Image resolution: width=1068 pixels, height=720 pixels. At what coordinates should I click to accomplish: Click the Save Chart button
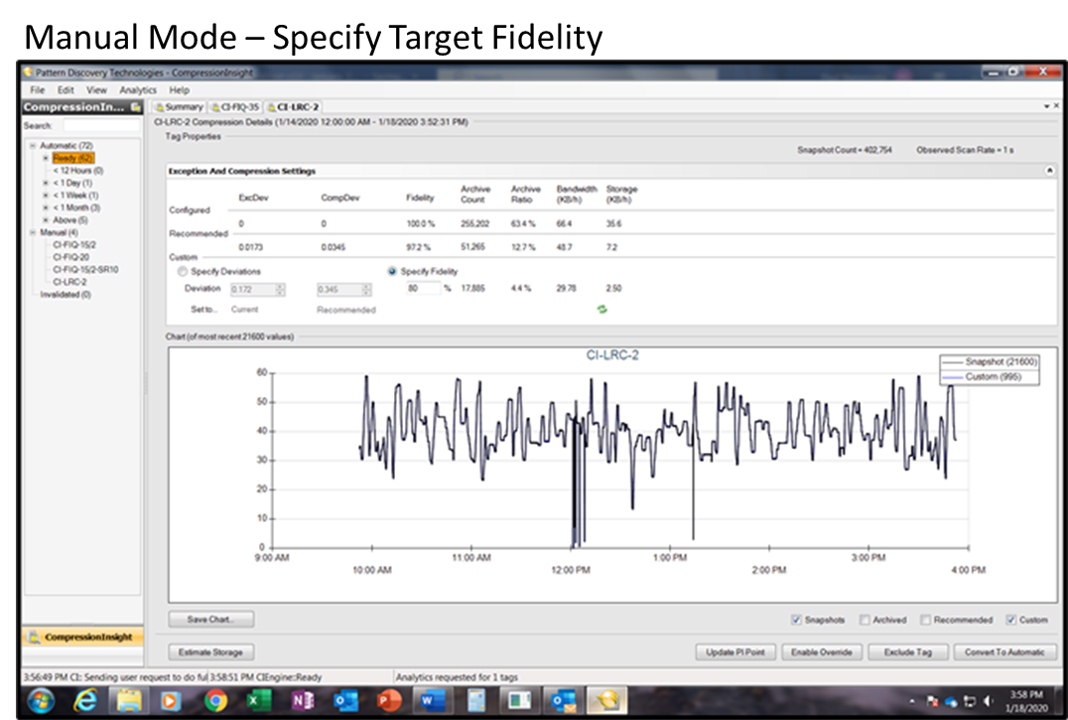tap(211, 619)
